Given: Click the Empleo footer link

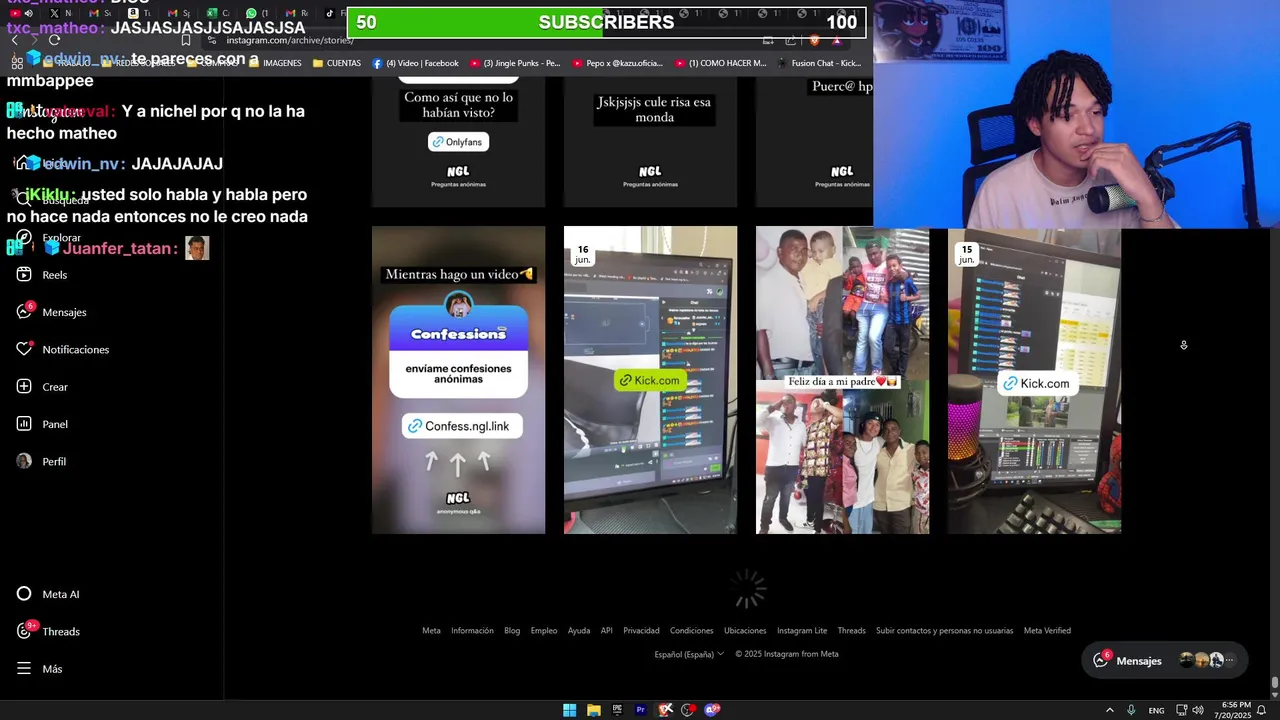Looking at the screenshot, I should 544,631.
